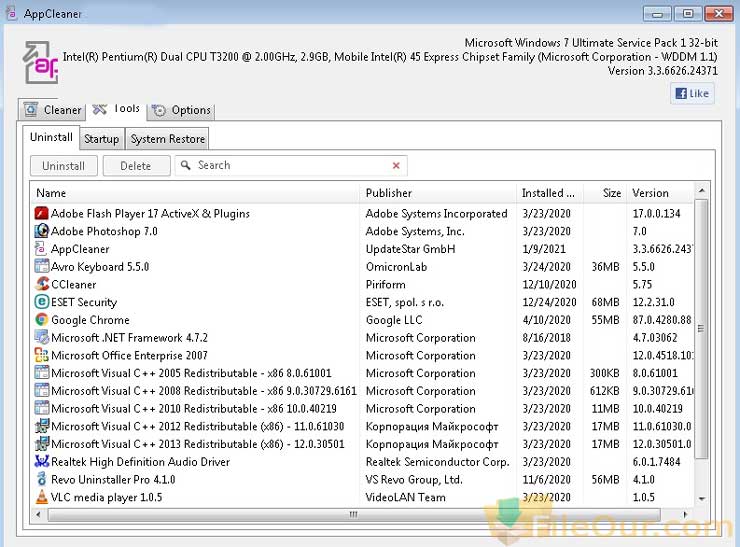Click the vertical scrollbar down arrow

[x=701, y=499]
